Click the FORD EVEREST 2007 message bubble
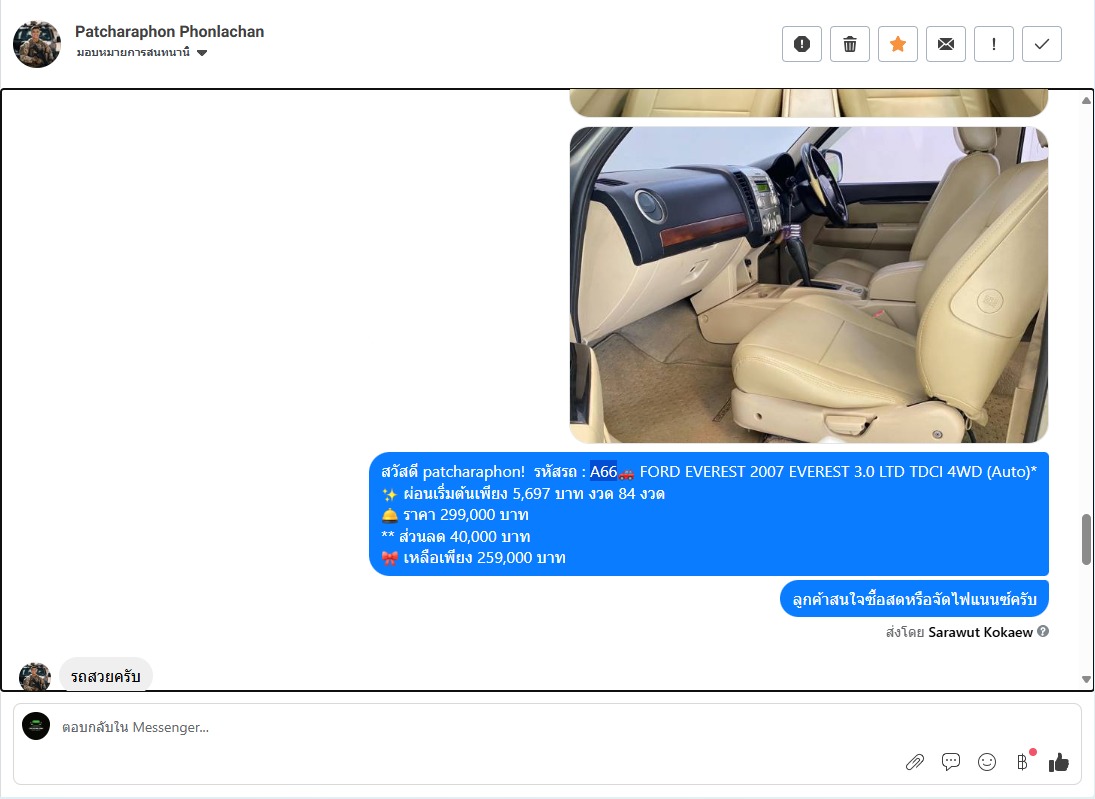Screen dimensions: 1095x799 [x=709, y=514]
